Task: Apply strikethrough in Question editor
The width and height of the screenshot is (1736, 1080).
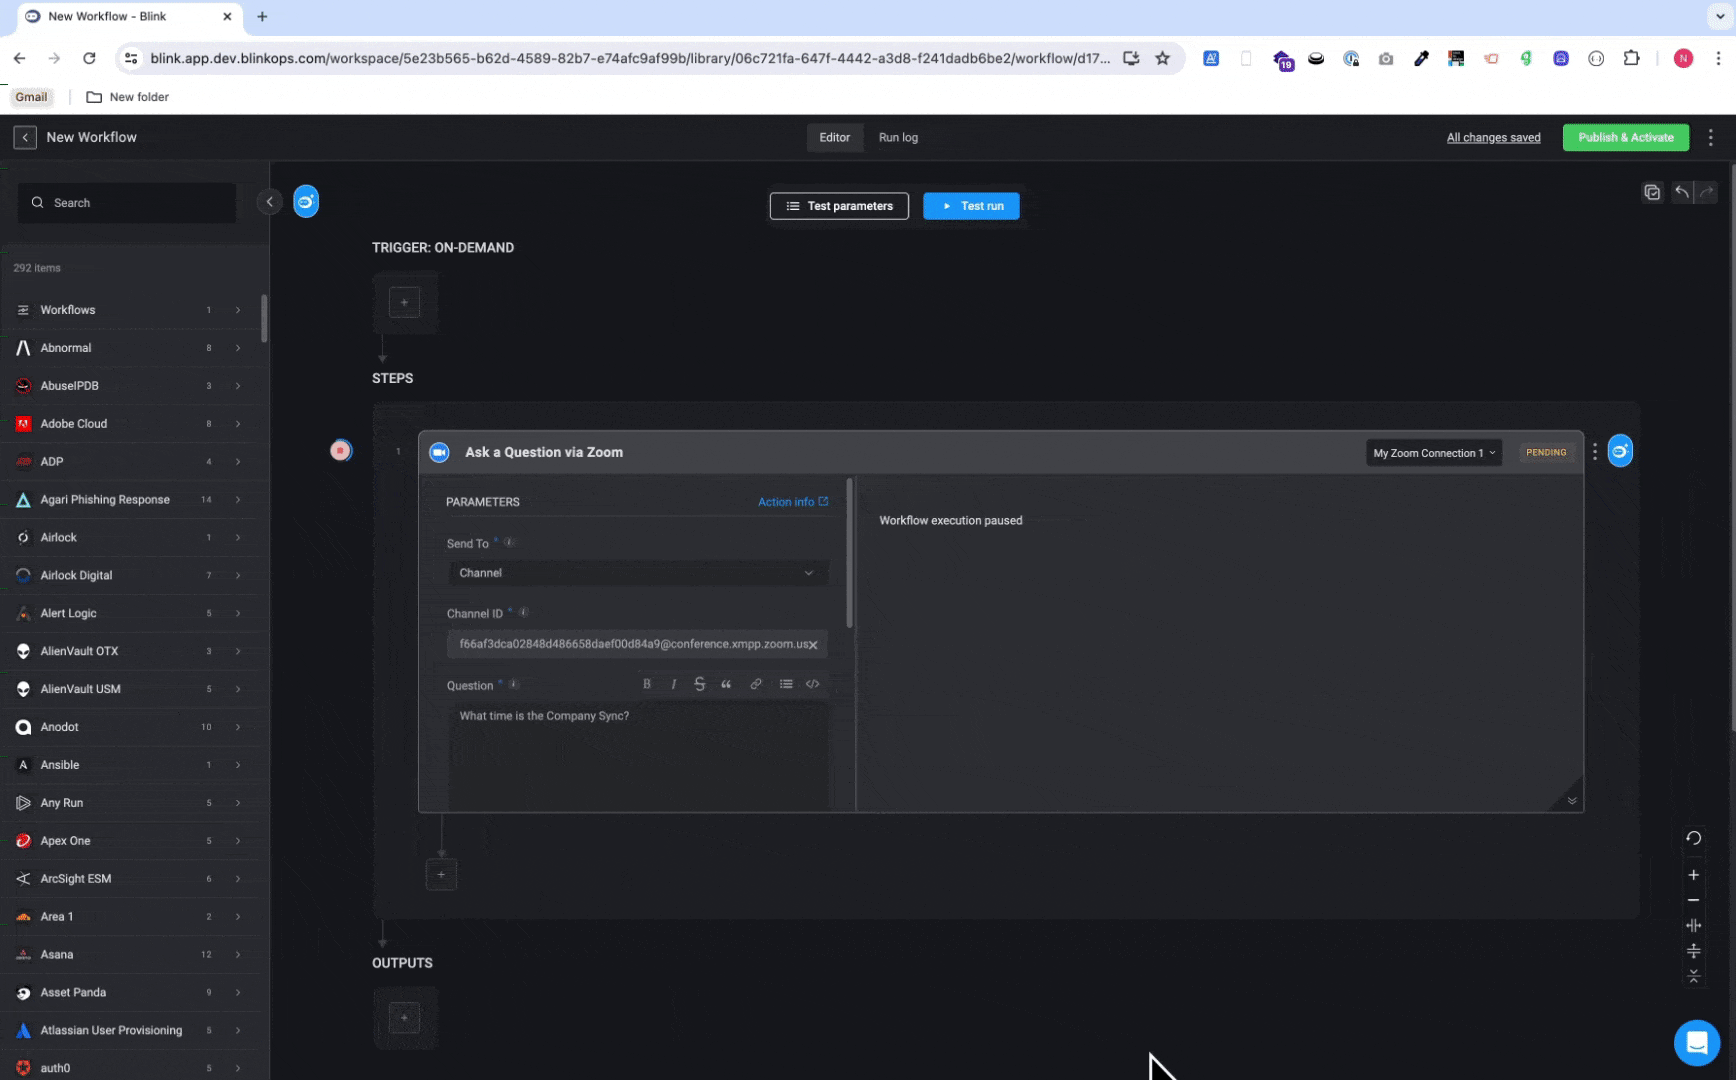Action: pos(700,684)
